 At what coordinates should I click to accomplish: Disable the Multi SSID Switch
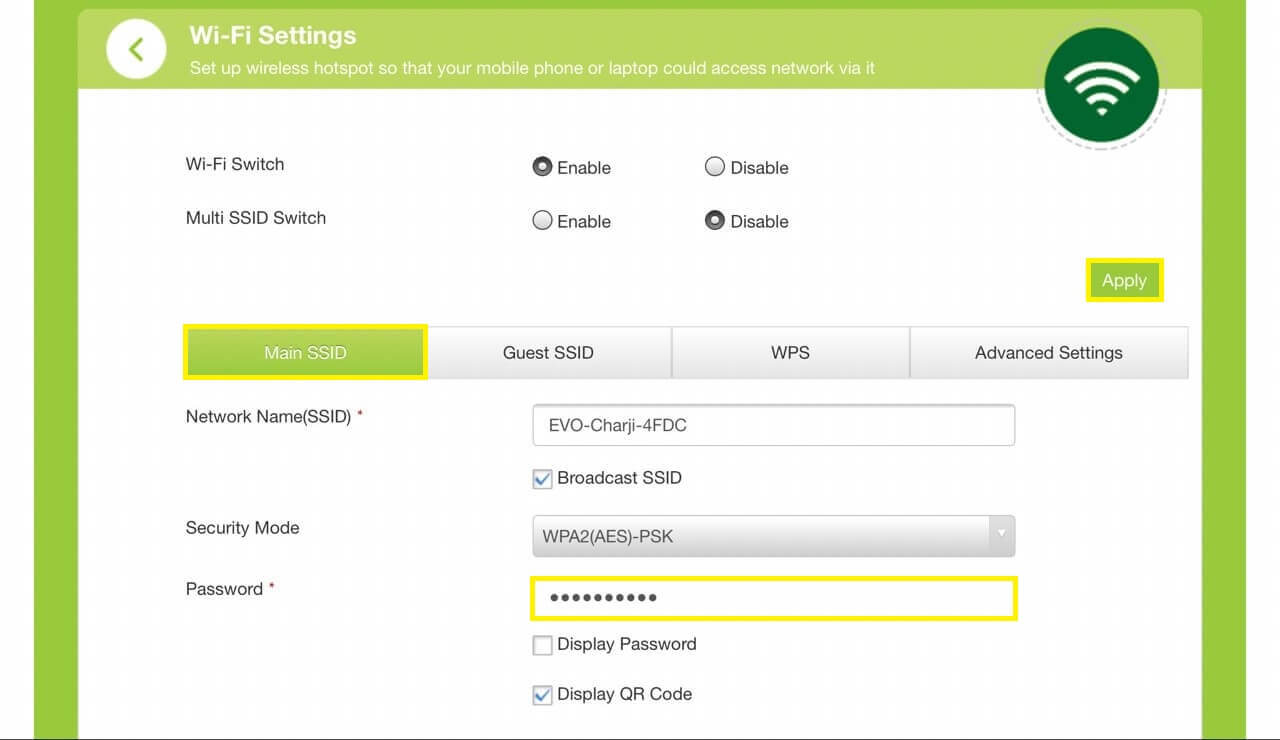(x=715, y=221)
